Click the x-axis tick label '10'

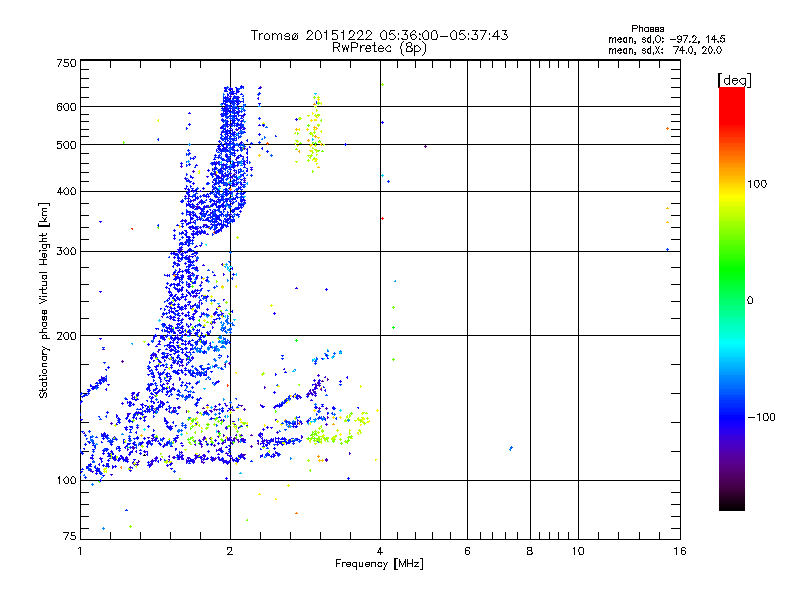[578, 551]
